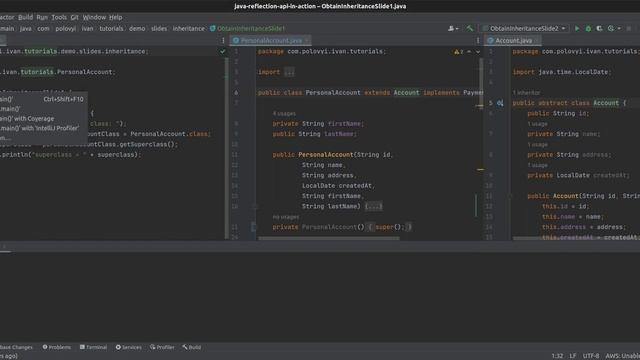640x360 pixels.
Task: Close the PersonalAccount.java tab
Action: 307,40
